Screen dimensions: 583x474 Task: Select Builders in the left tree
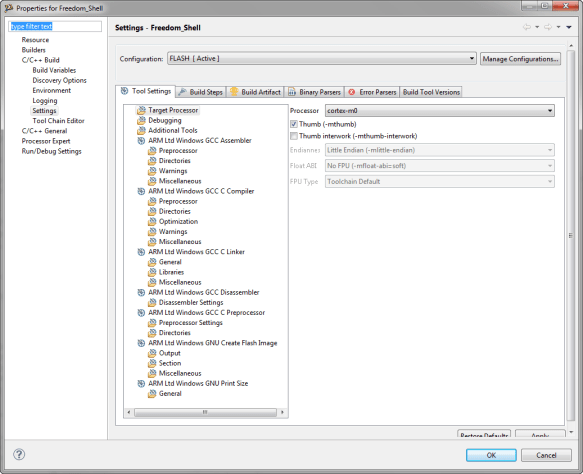tap(33, 50)
